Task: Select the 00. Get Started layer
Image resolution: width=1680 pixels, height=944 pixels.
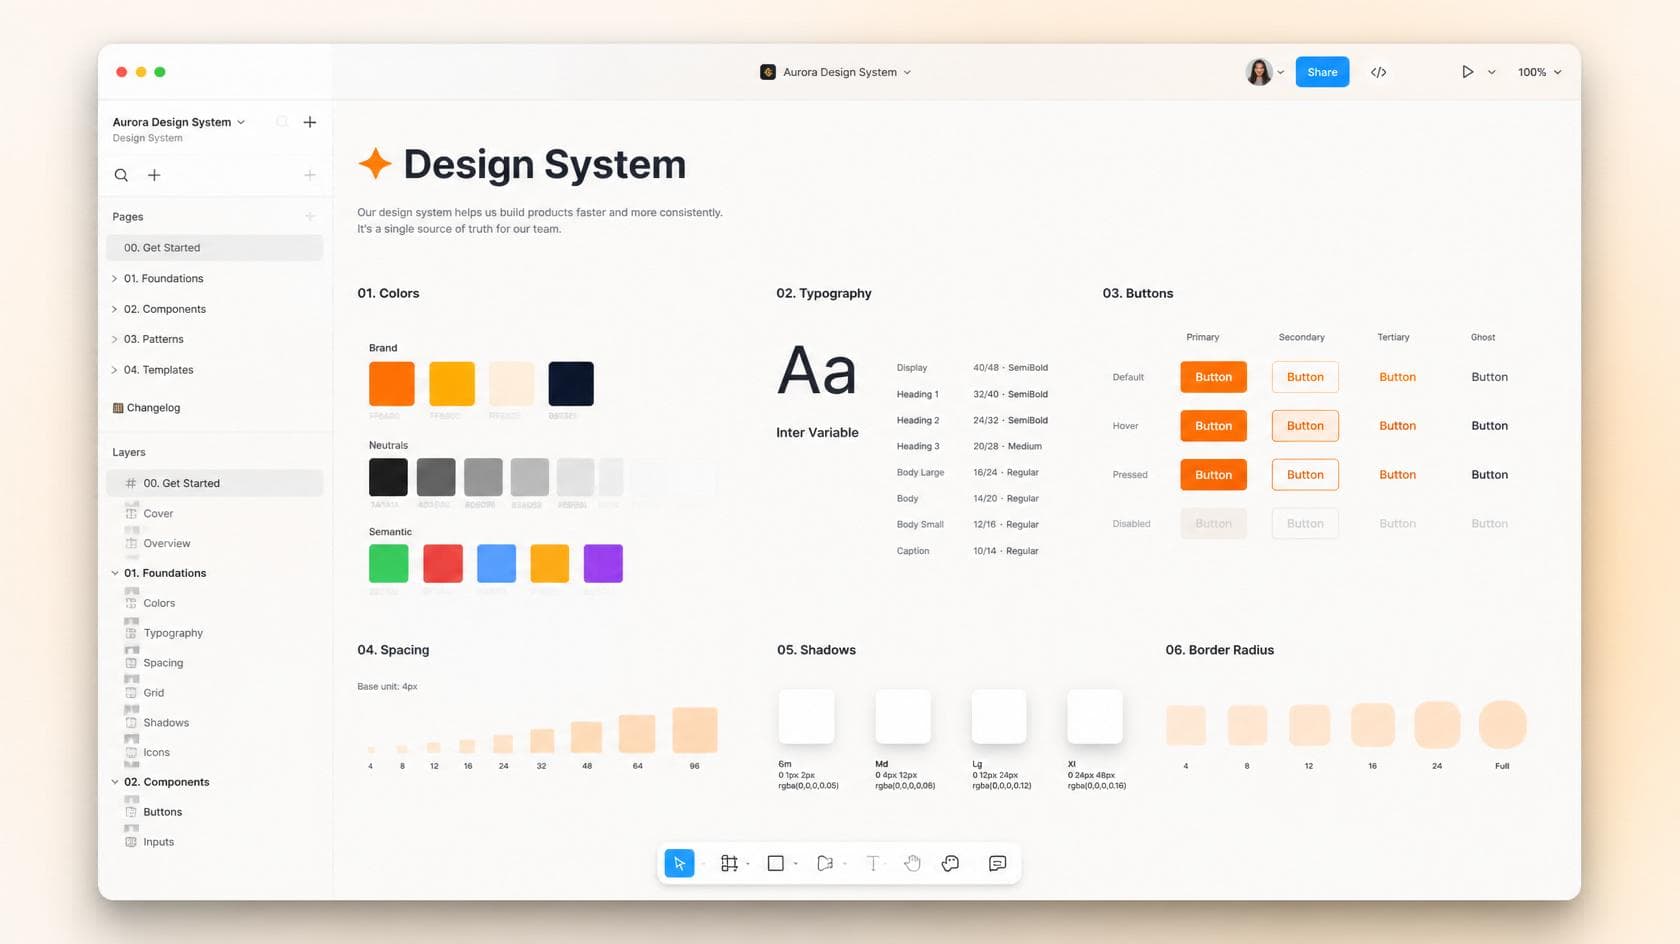Action: 214,483
